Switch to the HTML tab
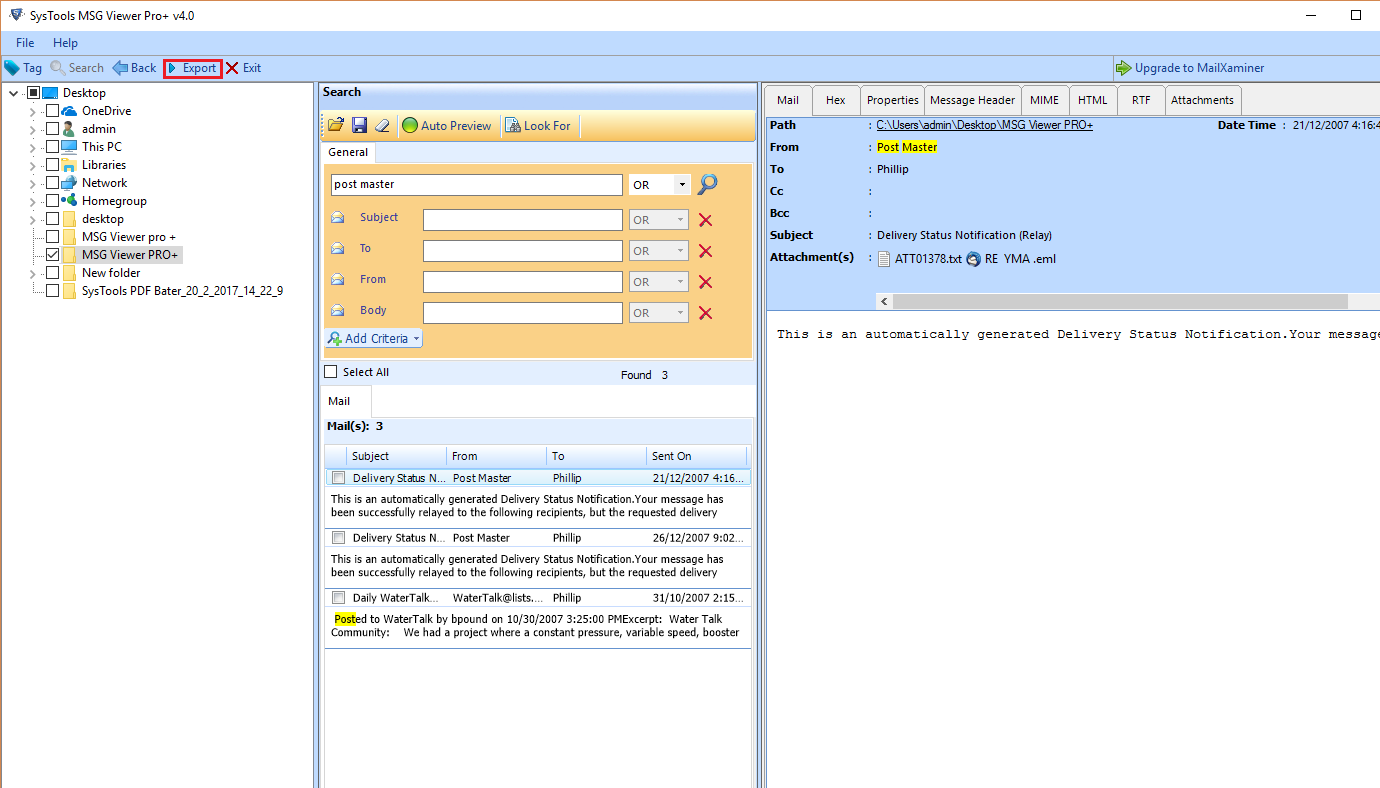 pos(1092,100)
